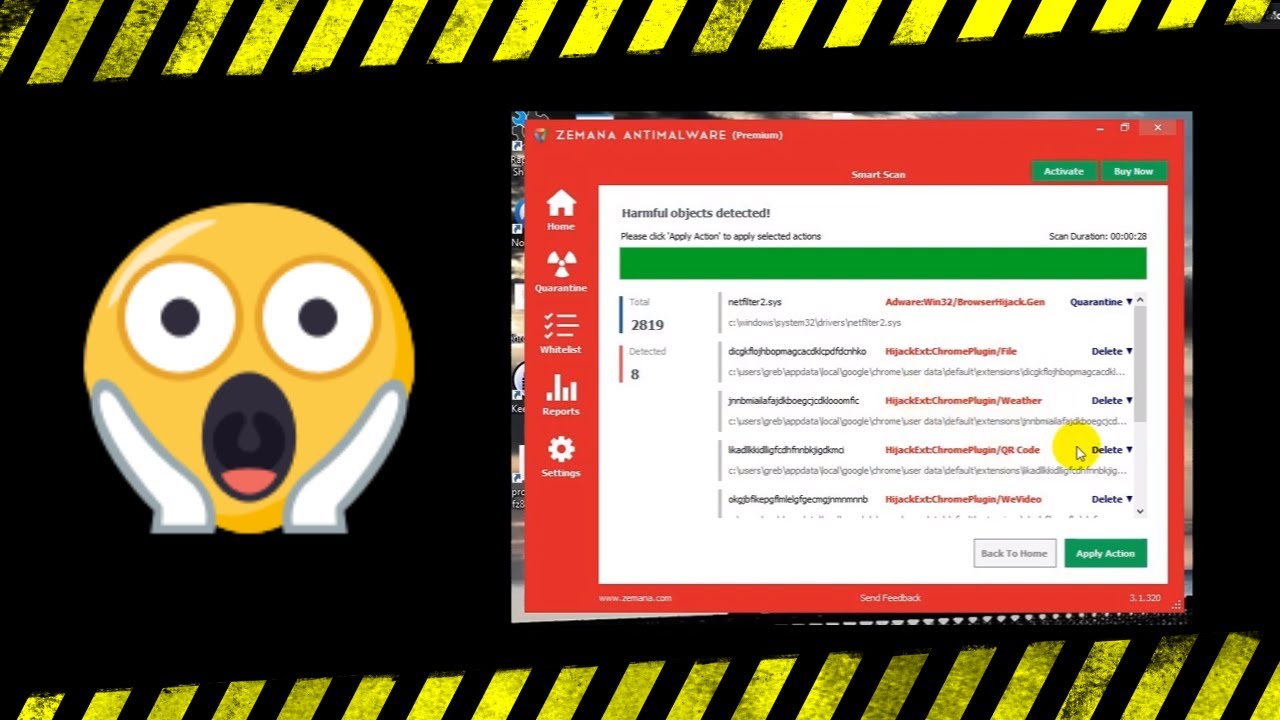The width and height of the screenshot is (1280, 720).
Task: Click the Scan Duration 00:00:28 text
Action: (1097, 237)
